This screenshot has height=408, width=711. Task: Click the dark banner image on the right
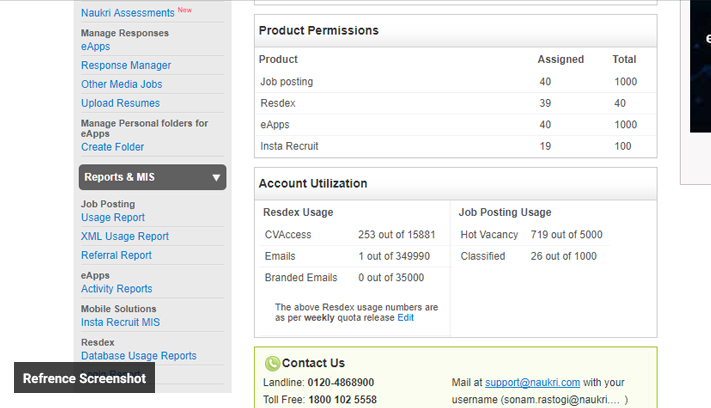click(x=700, y=66)
